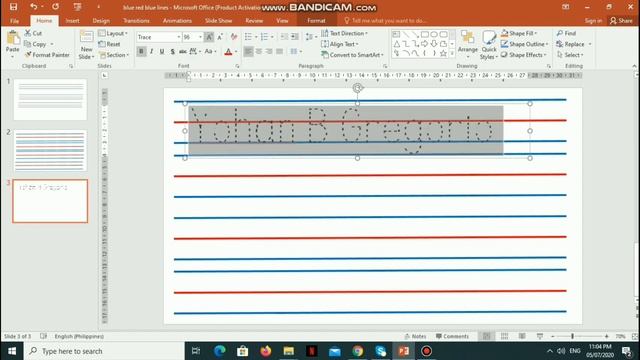Click the Save icon in title bar
This screenshot has height=360, width=640.
[13, 7]
